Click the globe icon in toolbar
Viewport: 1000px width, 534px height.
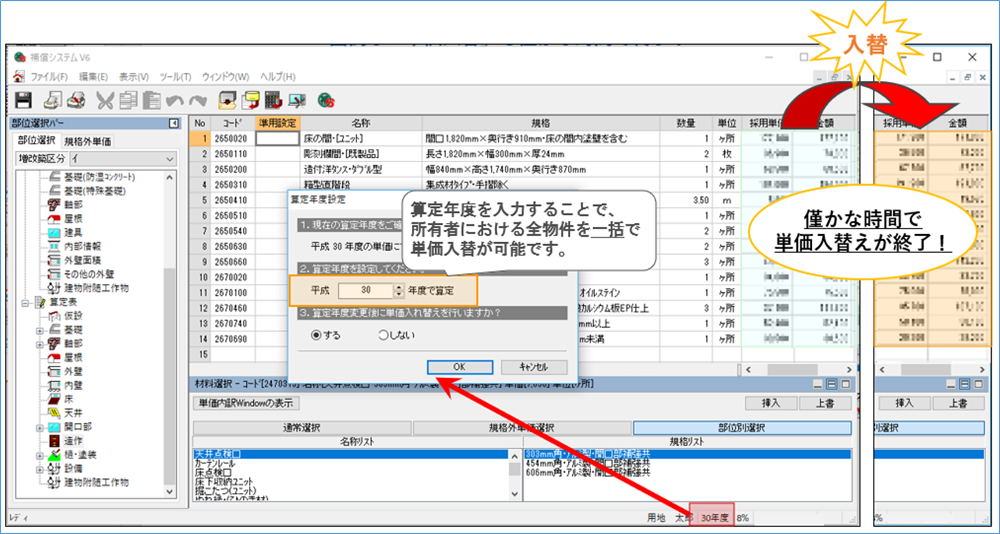(x=325, y=100)
